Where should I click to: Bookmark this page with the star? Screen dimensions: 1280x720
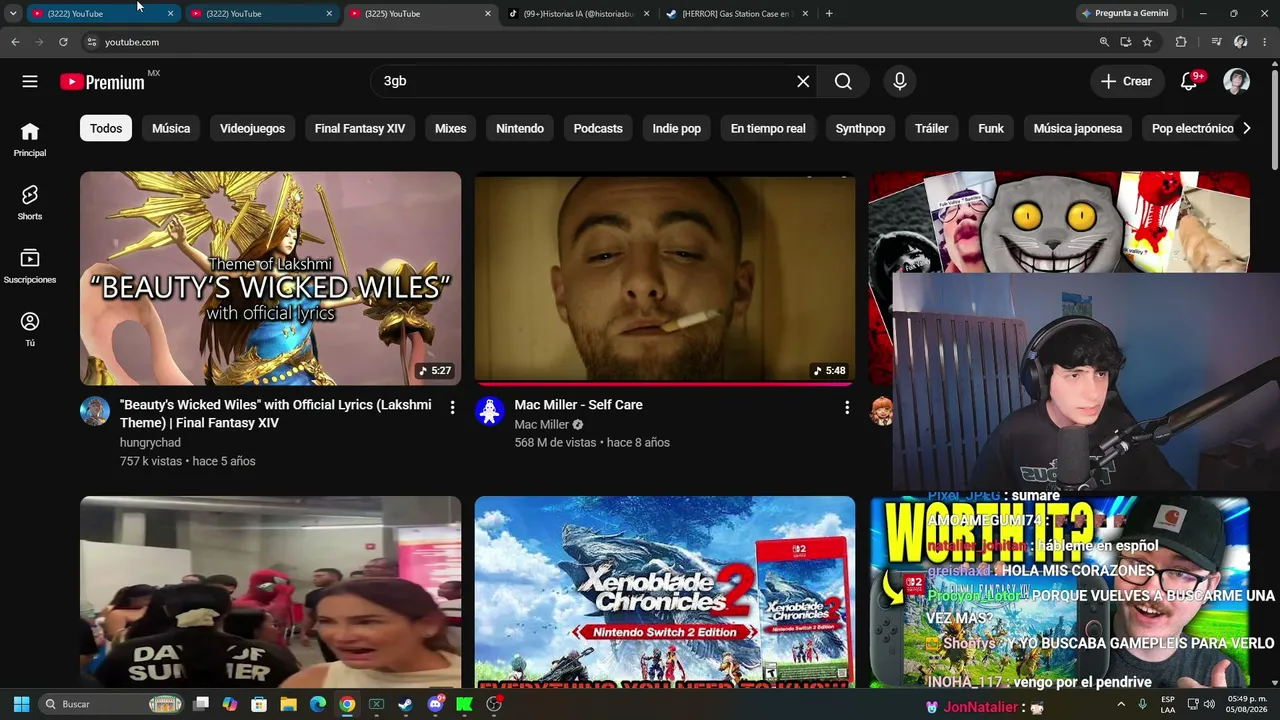tap(1147, 42)
